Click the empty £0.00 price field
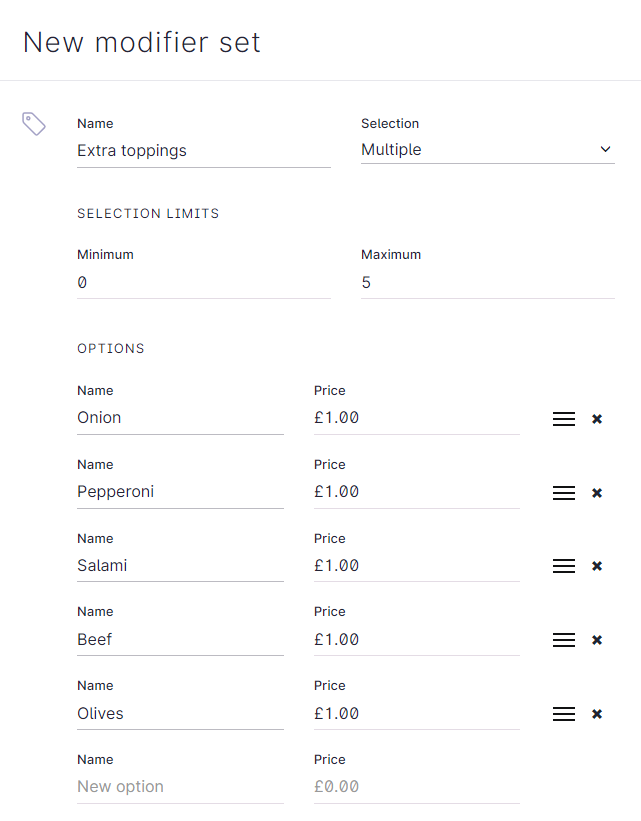This screenshot has height=821, width=641. point(416,787)
